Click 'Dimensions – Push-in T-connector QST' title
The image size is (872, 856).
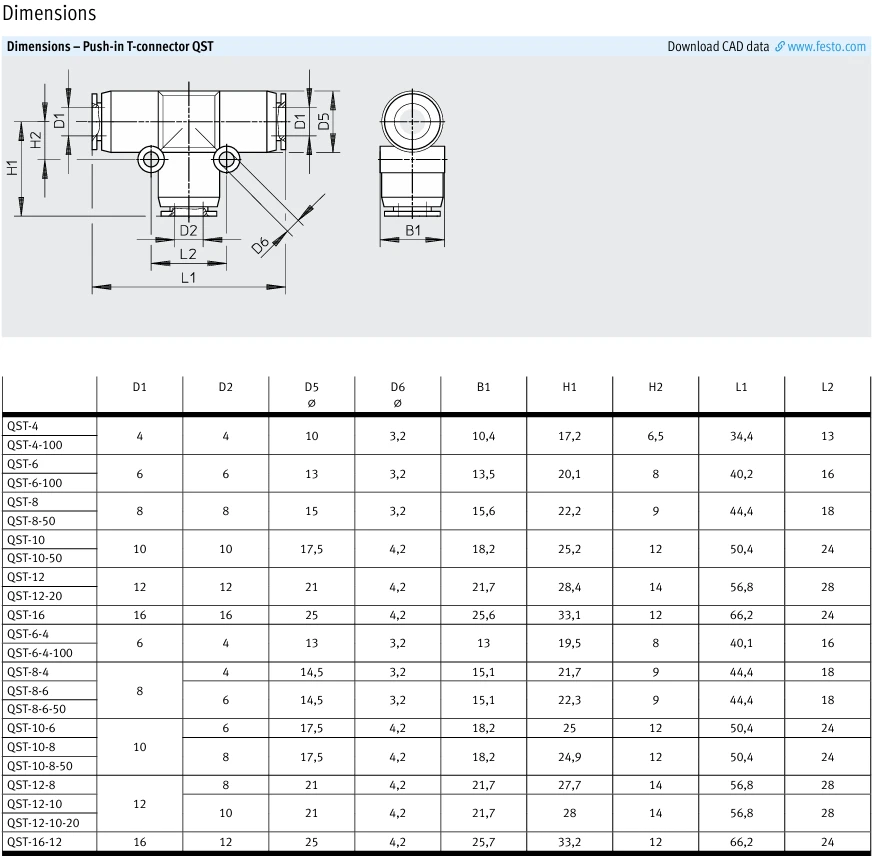pyautogui.click(x=110, y=46)
